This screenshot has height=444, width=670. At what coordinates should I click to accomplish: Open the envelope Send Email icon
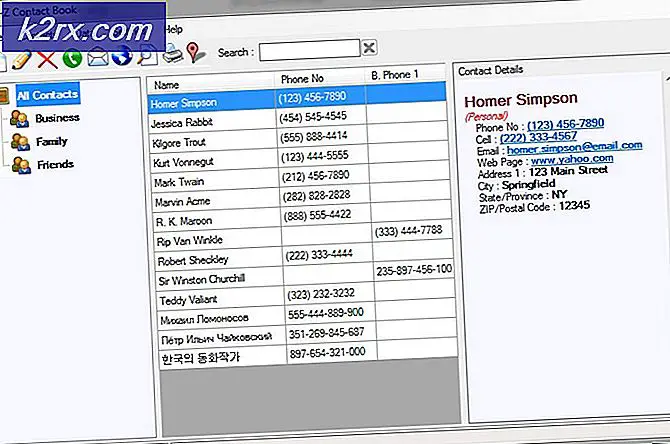point(98,58)
